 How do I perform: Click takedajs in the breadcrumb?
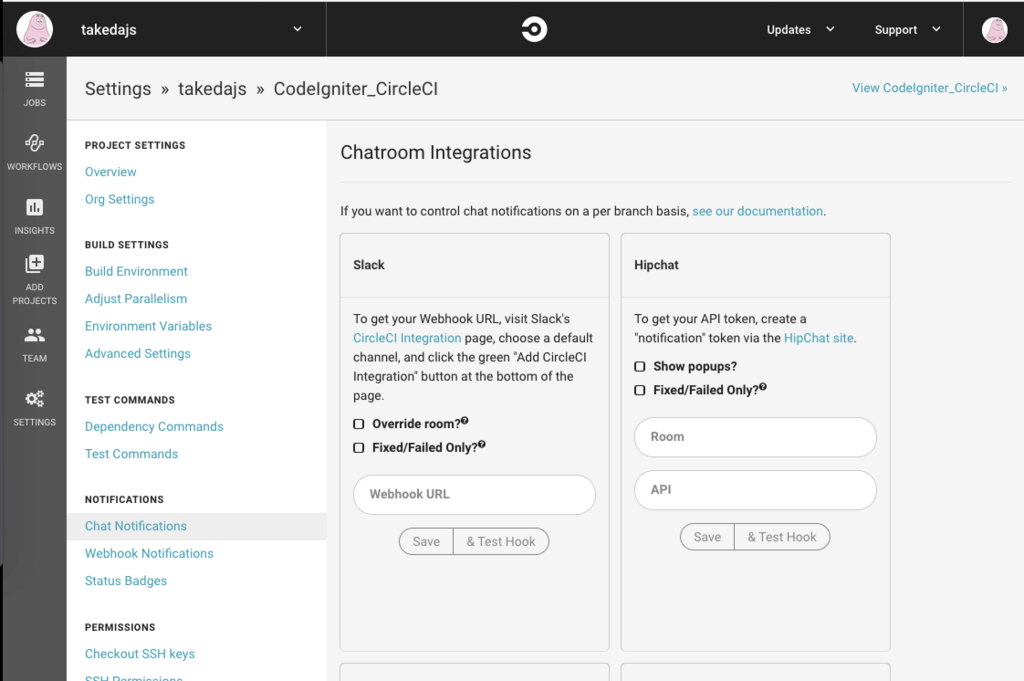pos(212,89)
